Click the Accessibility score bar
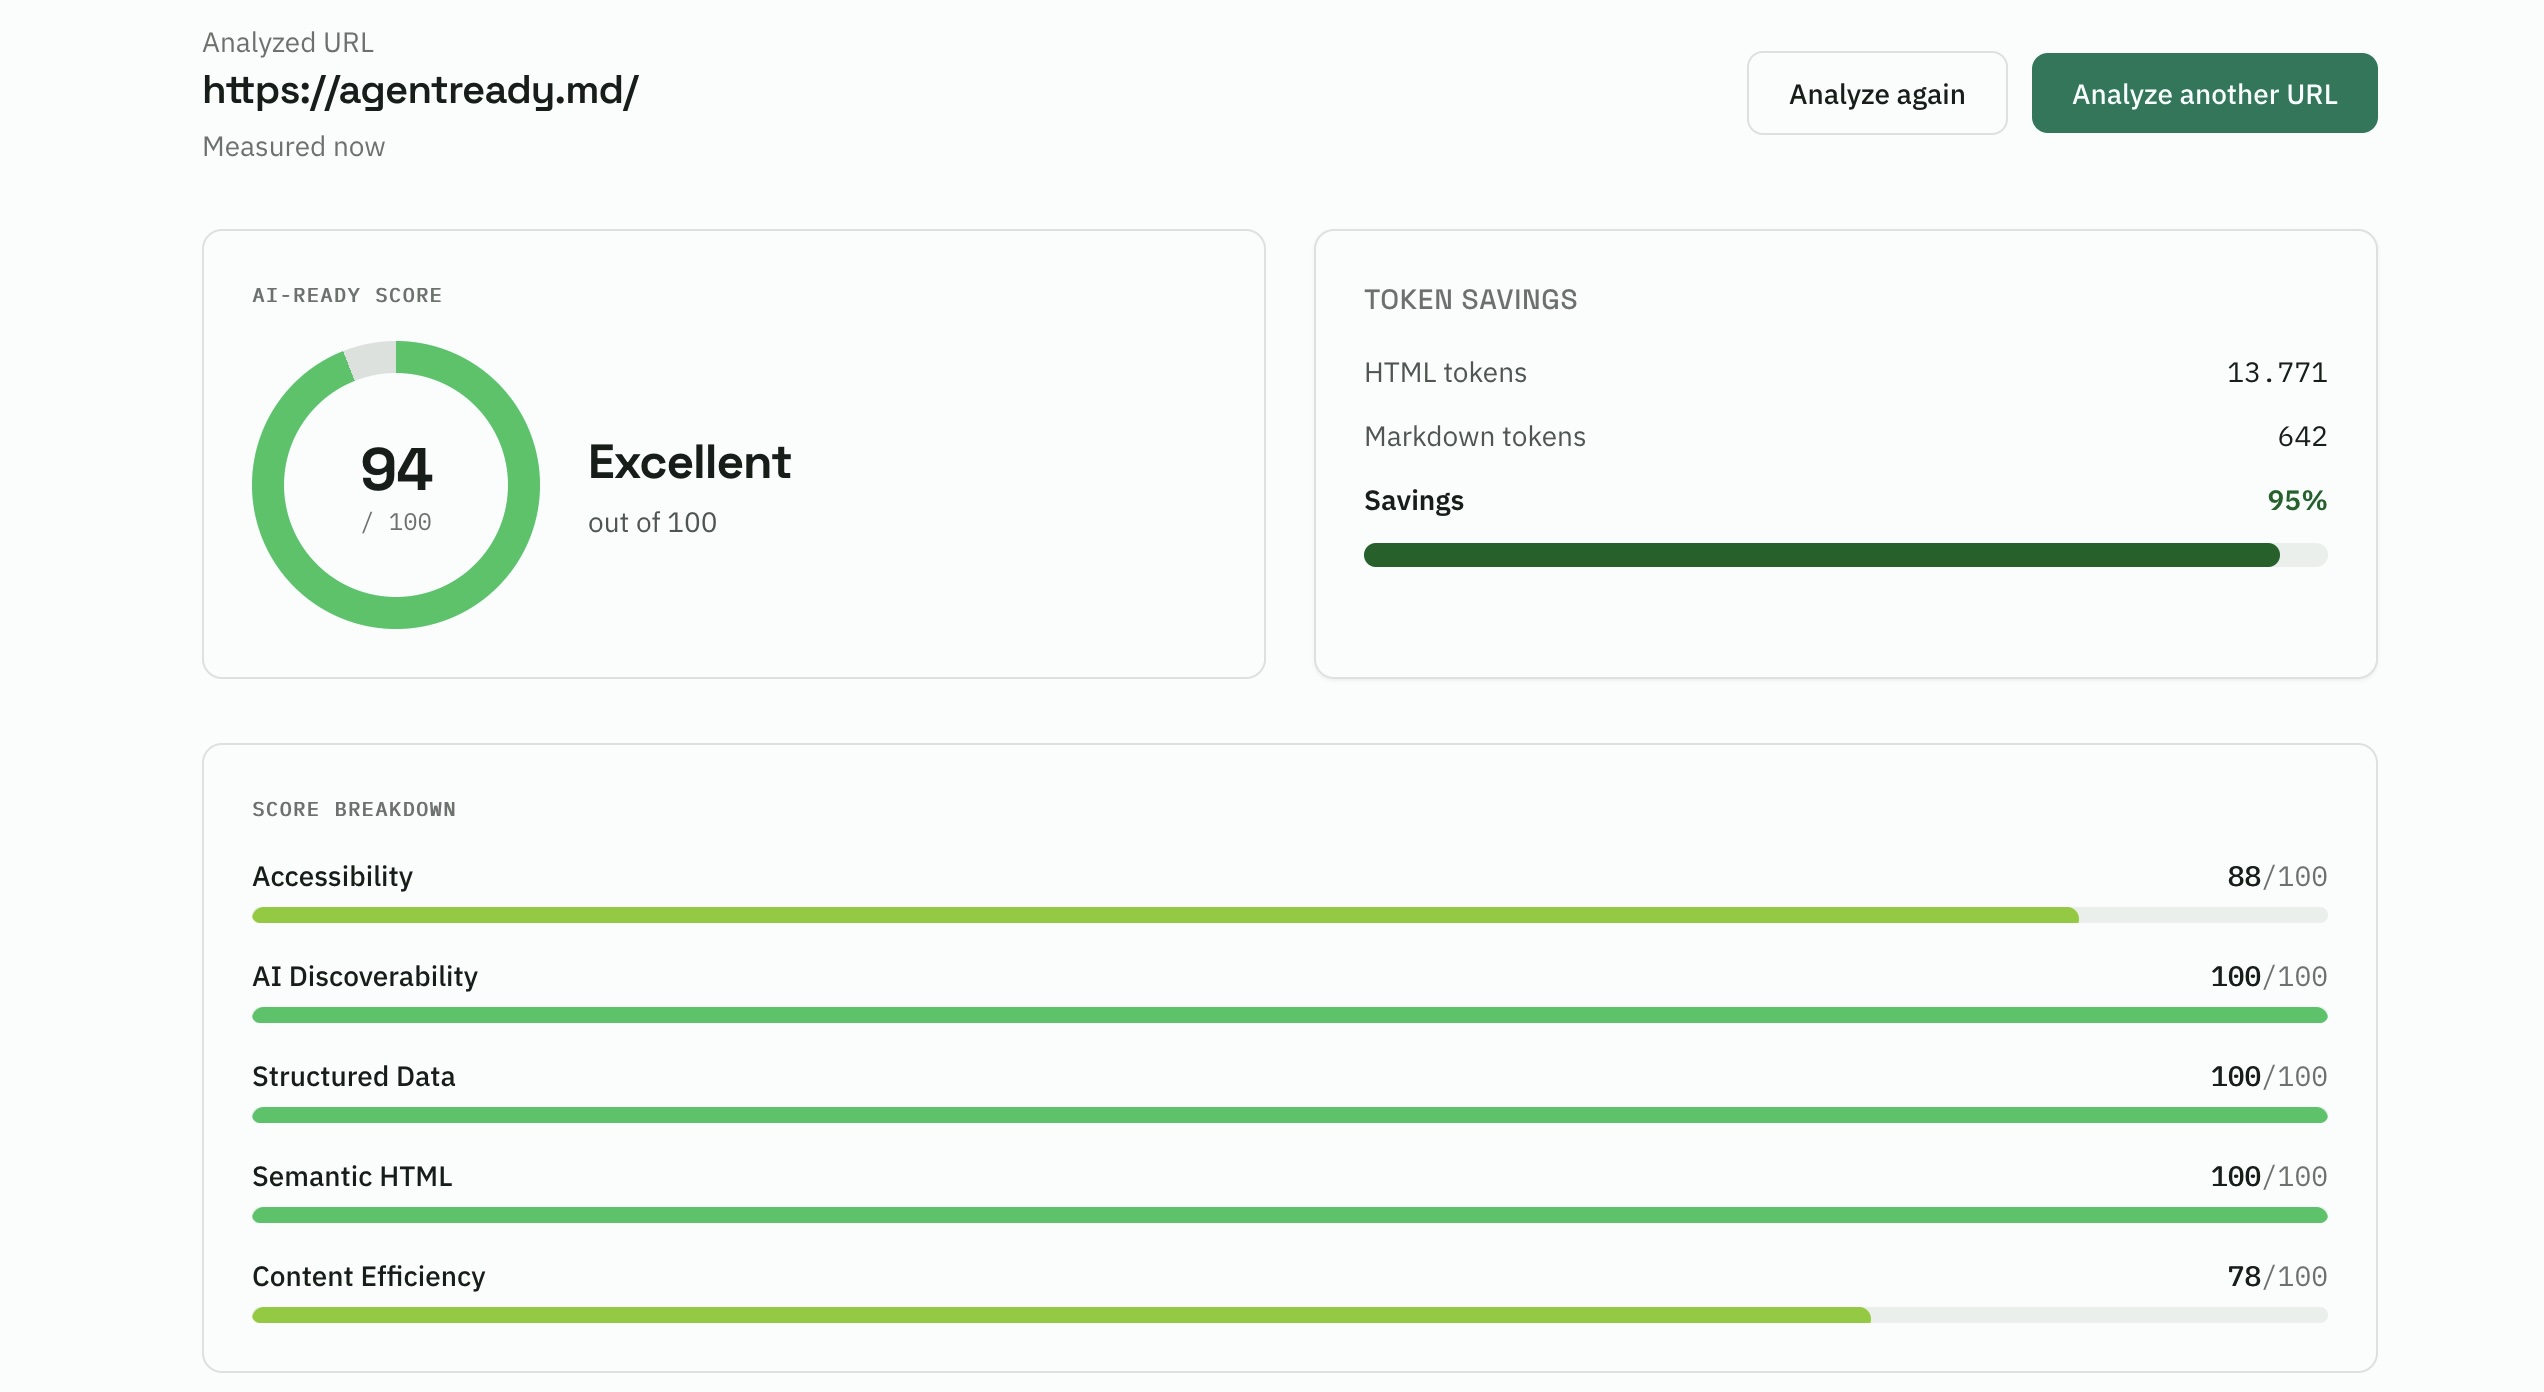This screenshot has height=1392, width=2544. click(1289, 915)
